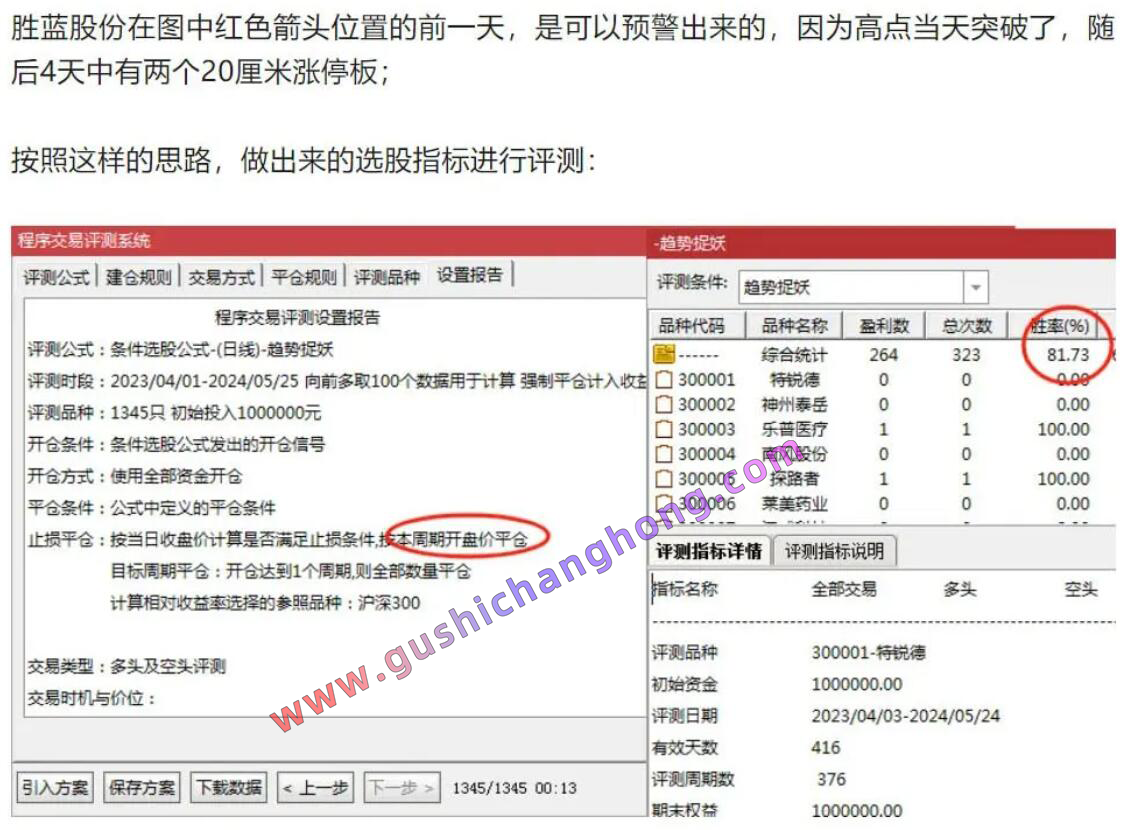
Task: Sort by 盈利数 column header
Action: coord(883,325)
